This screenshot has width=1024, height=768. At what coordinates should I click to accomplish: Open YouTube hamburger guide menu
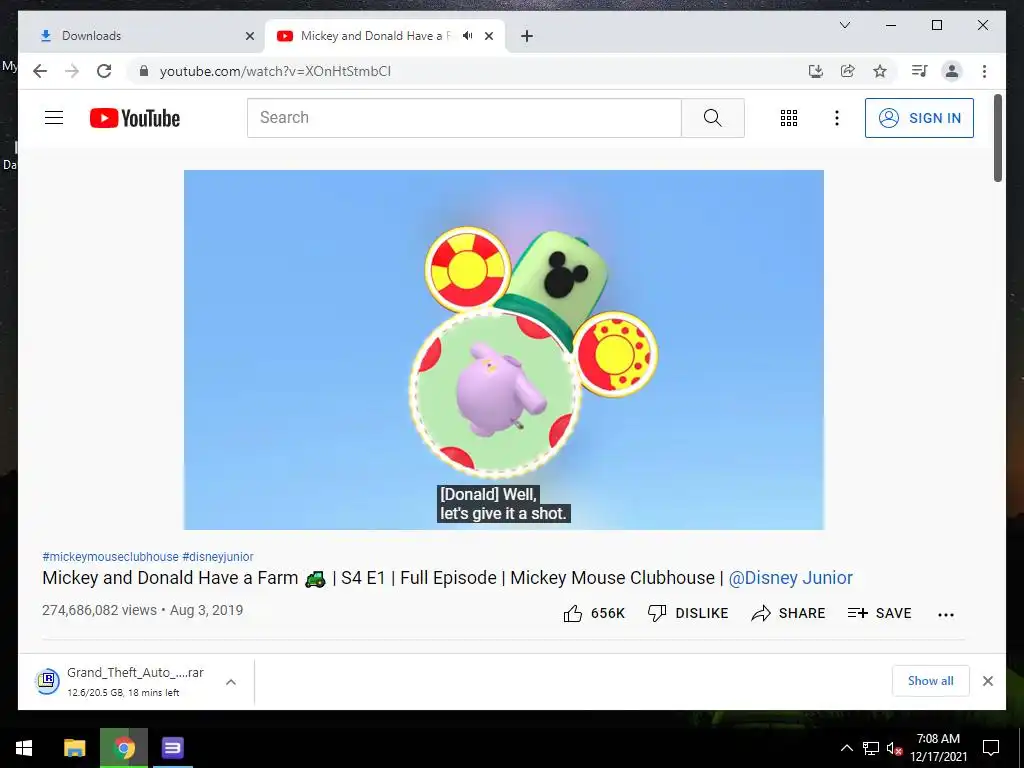click(54, 118)
